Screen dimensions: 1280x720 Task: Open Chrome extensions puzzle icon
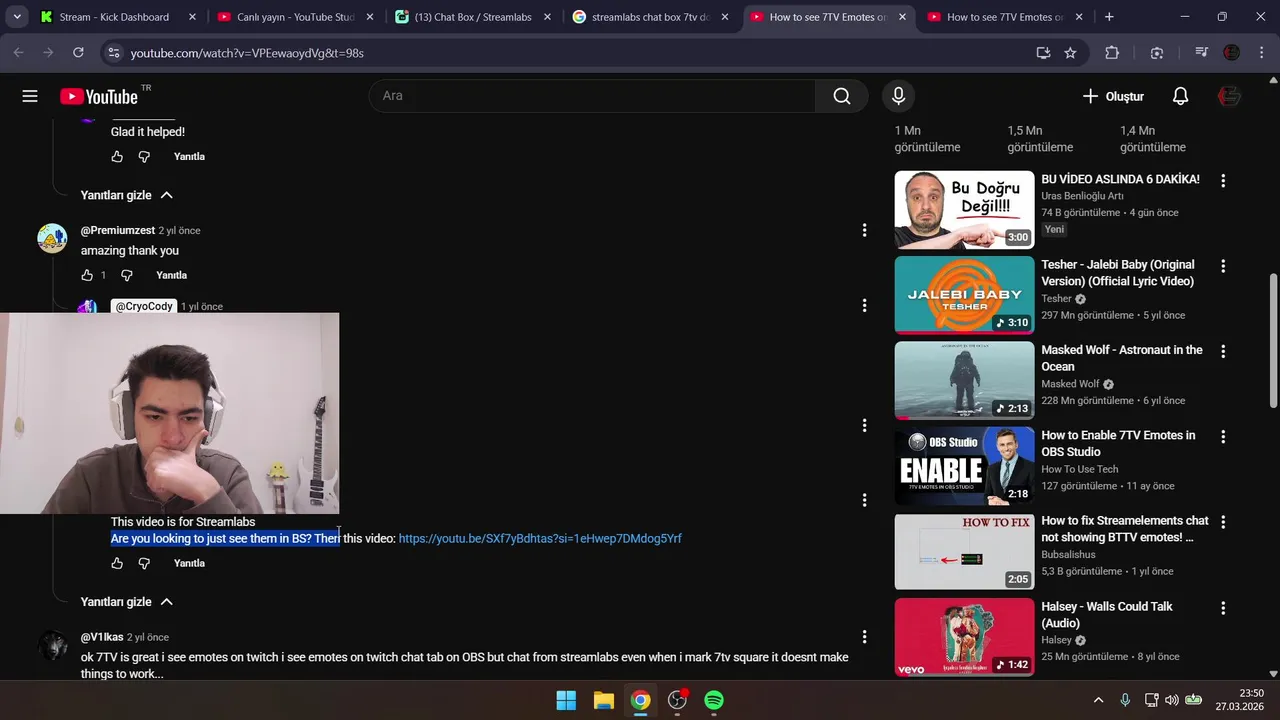click(x=1112, y=53)
